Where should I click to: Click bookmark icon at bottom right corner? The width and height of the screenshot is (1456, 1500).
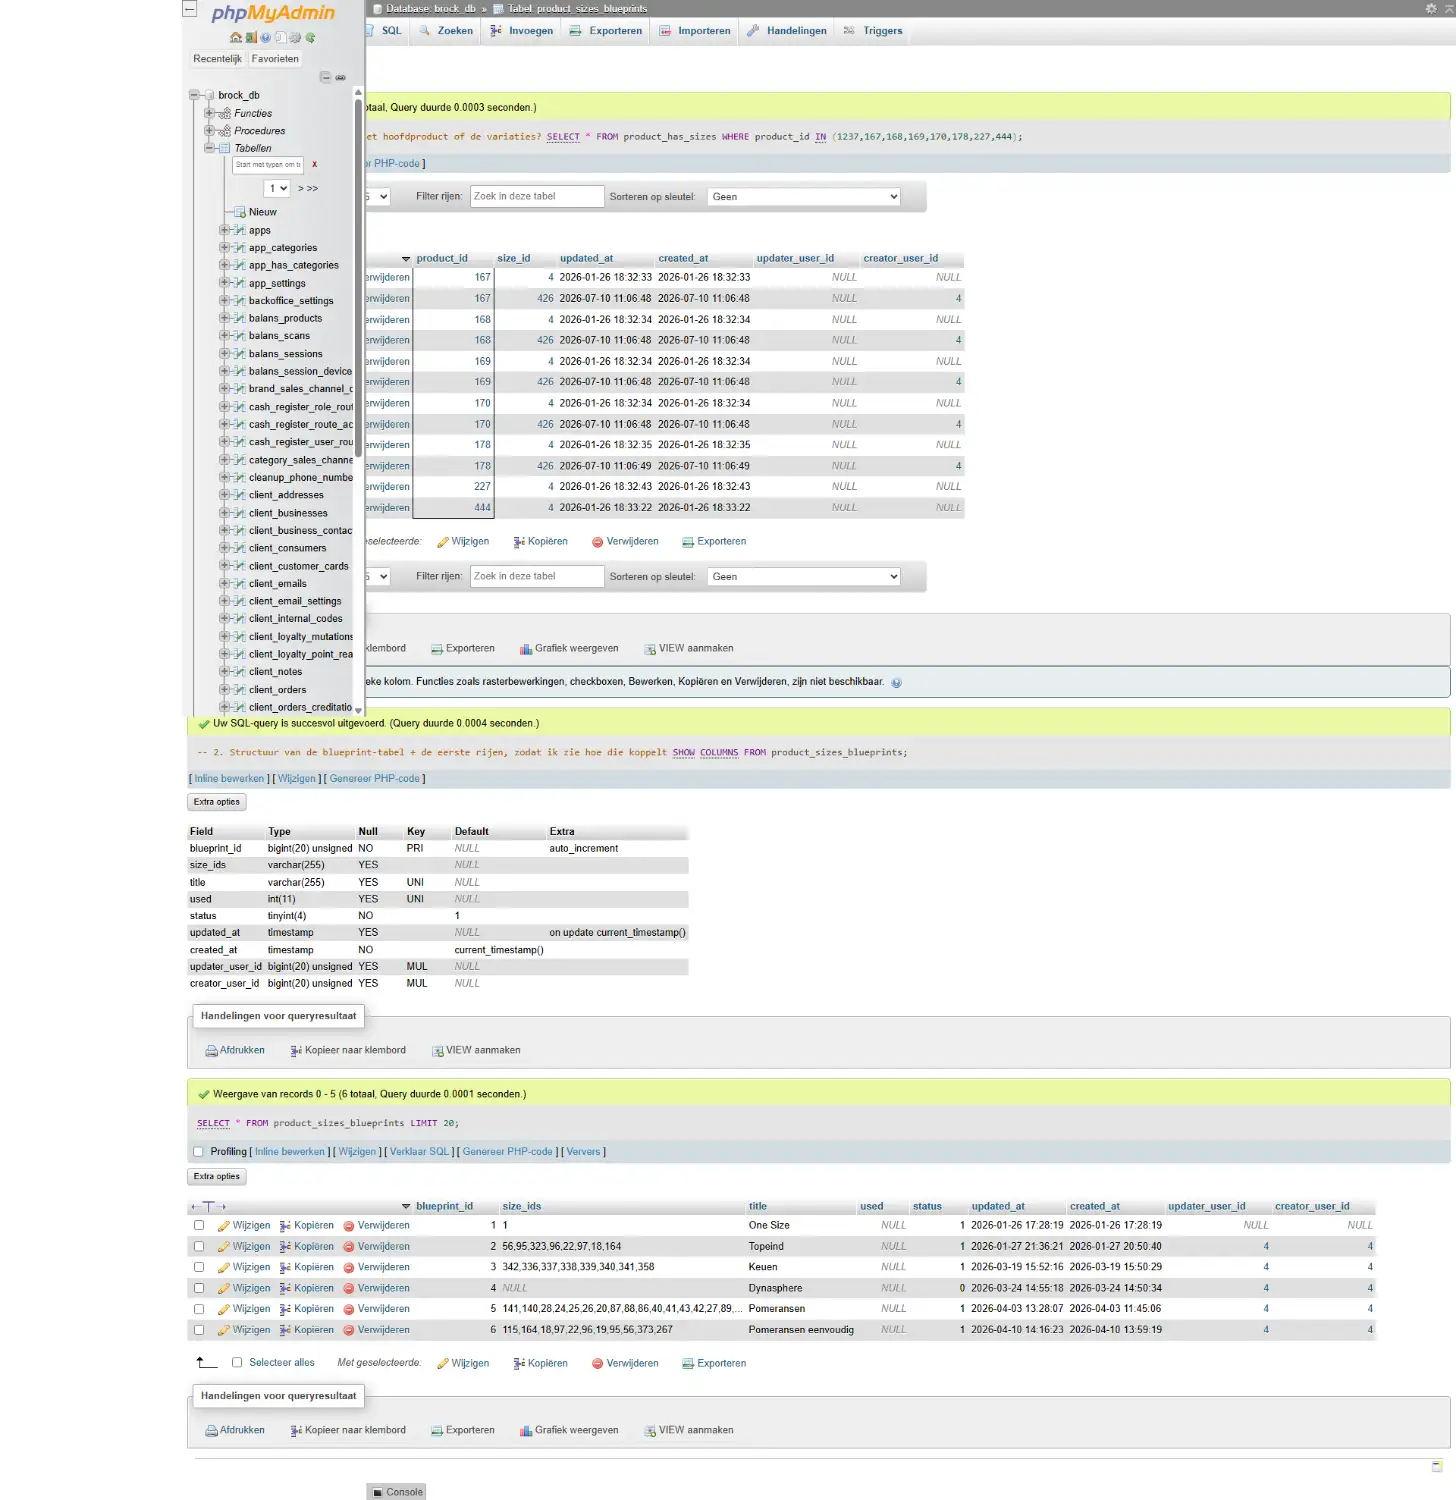1437,1467
